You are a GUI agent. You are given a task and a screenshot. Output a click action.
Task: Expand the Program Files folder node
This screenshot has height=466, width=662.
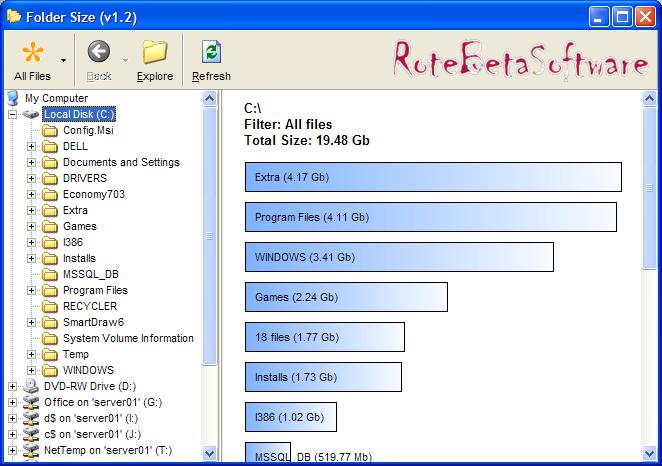coord(31,290)
